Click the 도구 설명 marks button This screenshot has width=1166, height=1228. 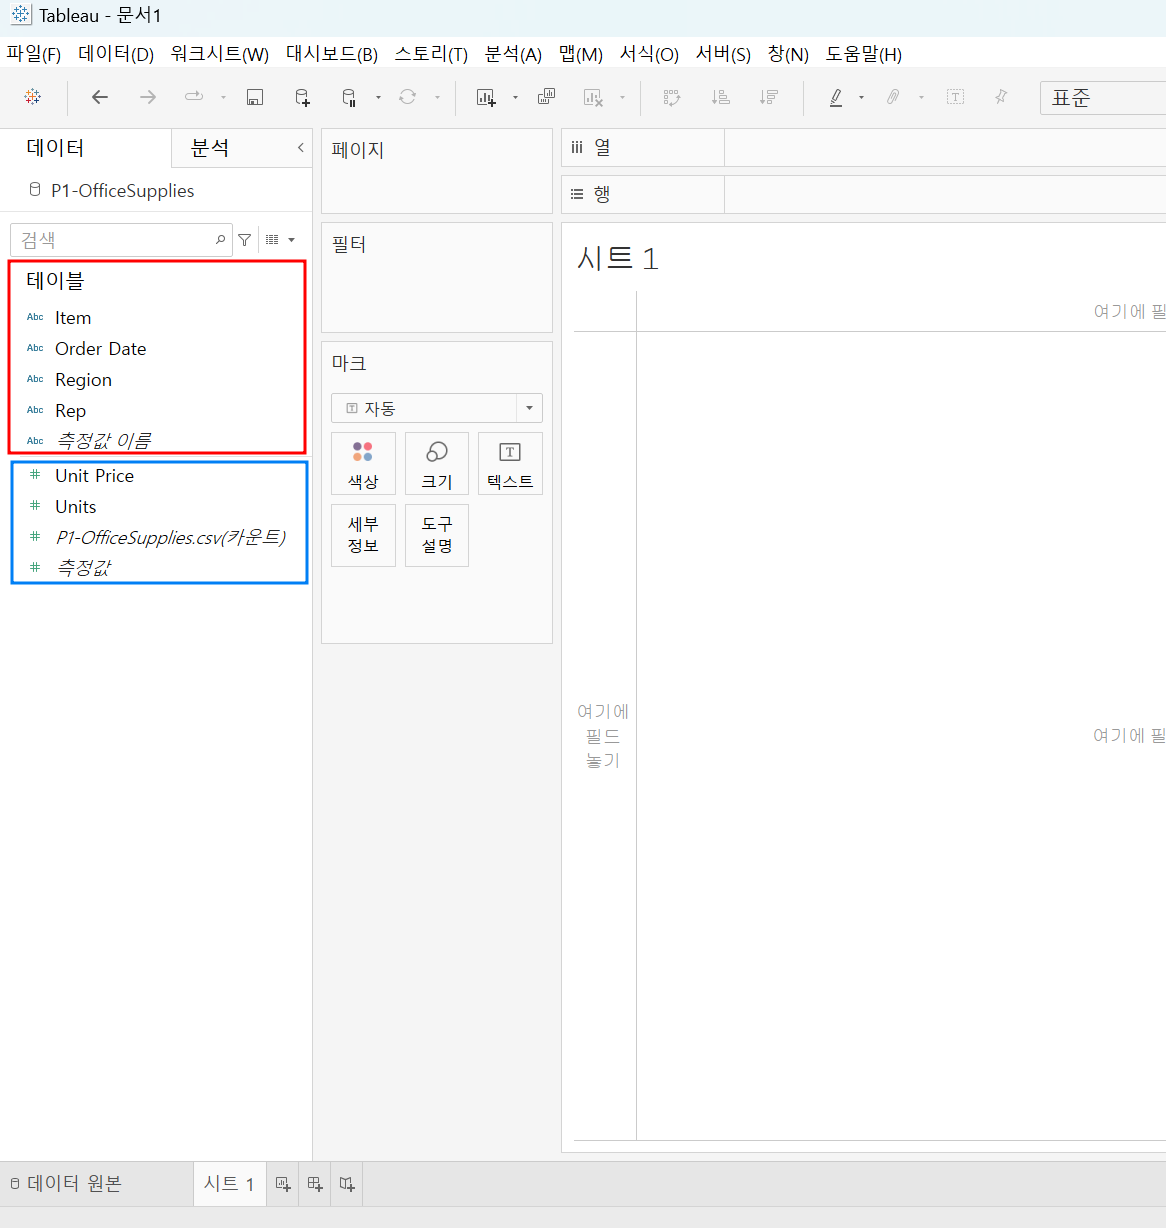click(x=437, y=536)
